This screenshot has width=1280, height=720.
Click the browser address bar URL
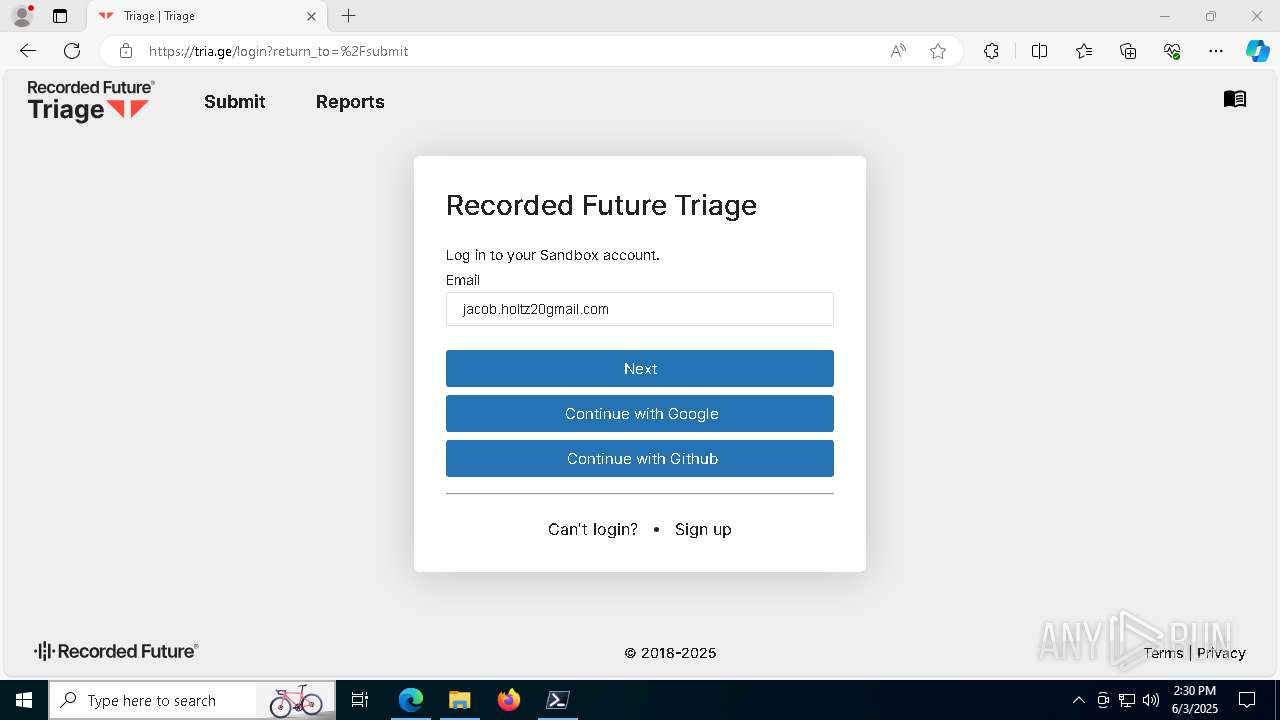click(x=278, y=51)
